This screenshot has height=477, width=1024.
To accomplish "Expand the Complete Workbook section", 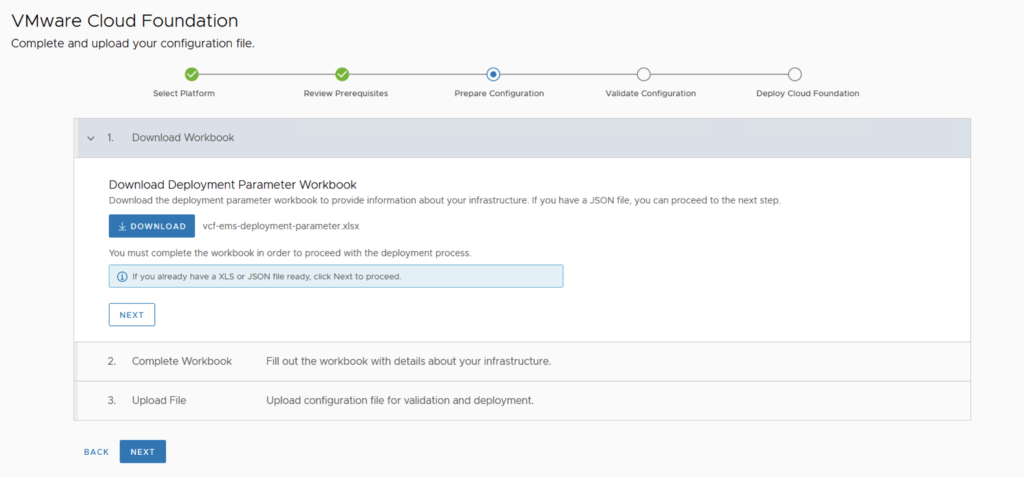I will click(181, 361).
